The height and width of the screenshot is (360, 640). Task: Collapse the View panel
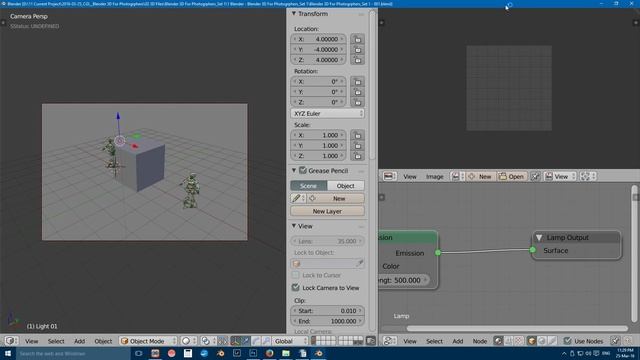(294, 226)
